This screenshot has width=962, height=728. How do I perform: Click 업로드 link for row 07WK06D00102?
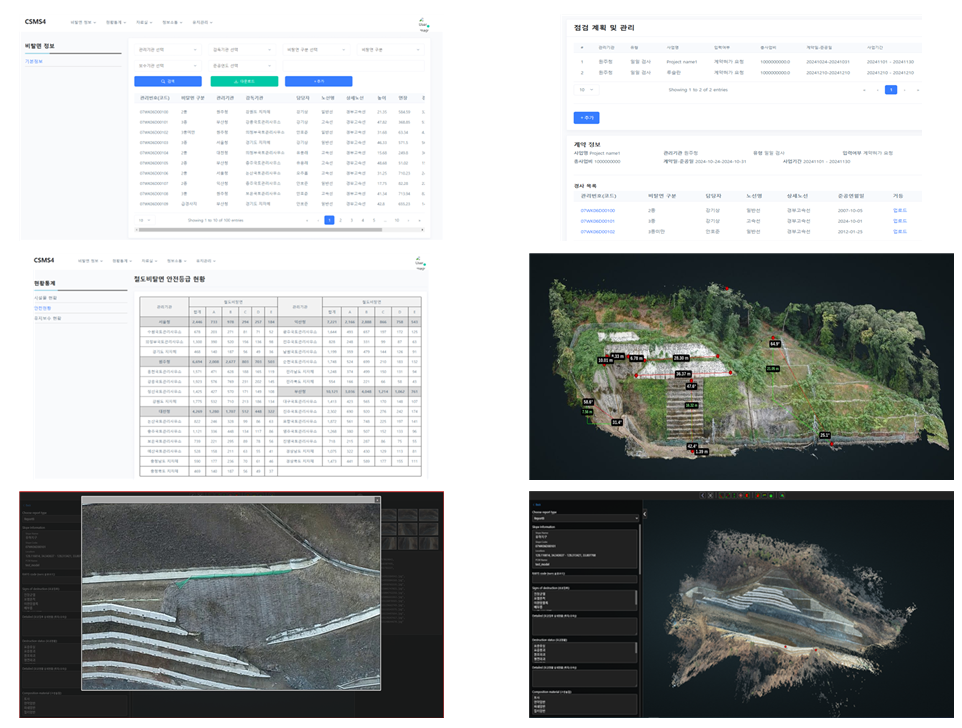coord(899,231)
